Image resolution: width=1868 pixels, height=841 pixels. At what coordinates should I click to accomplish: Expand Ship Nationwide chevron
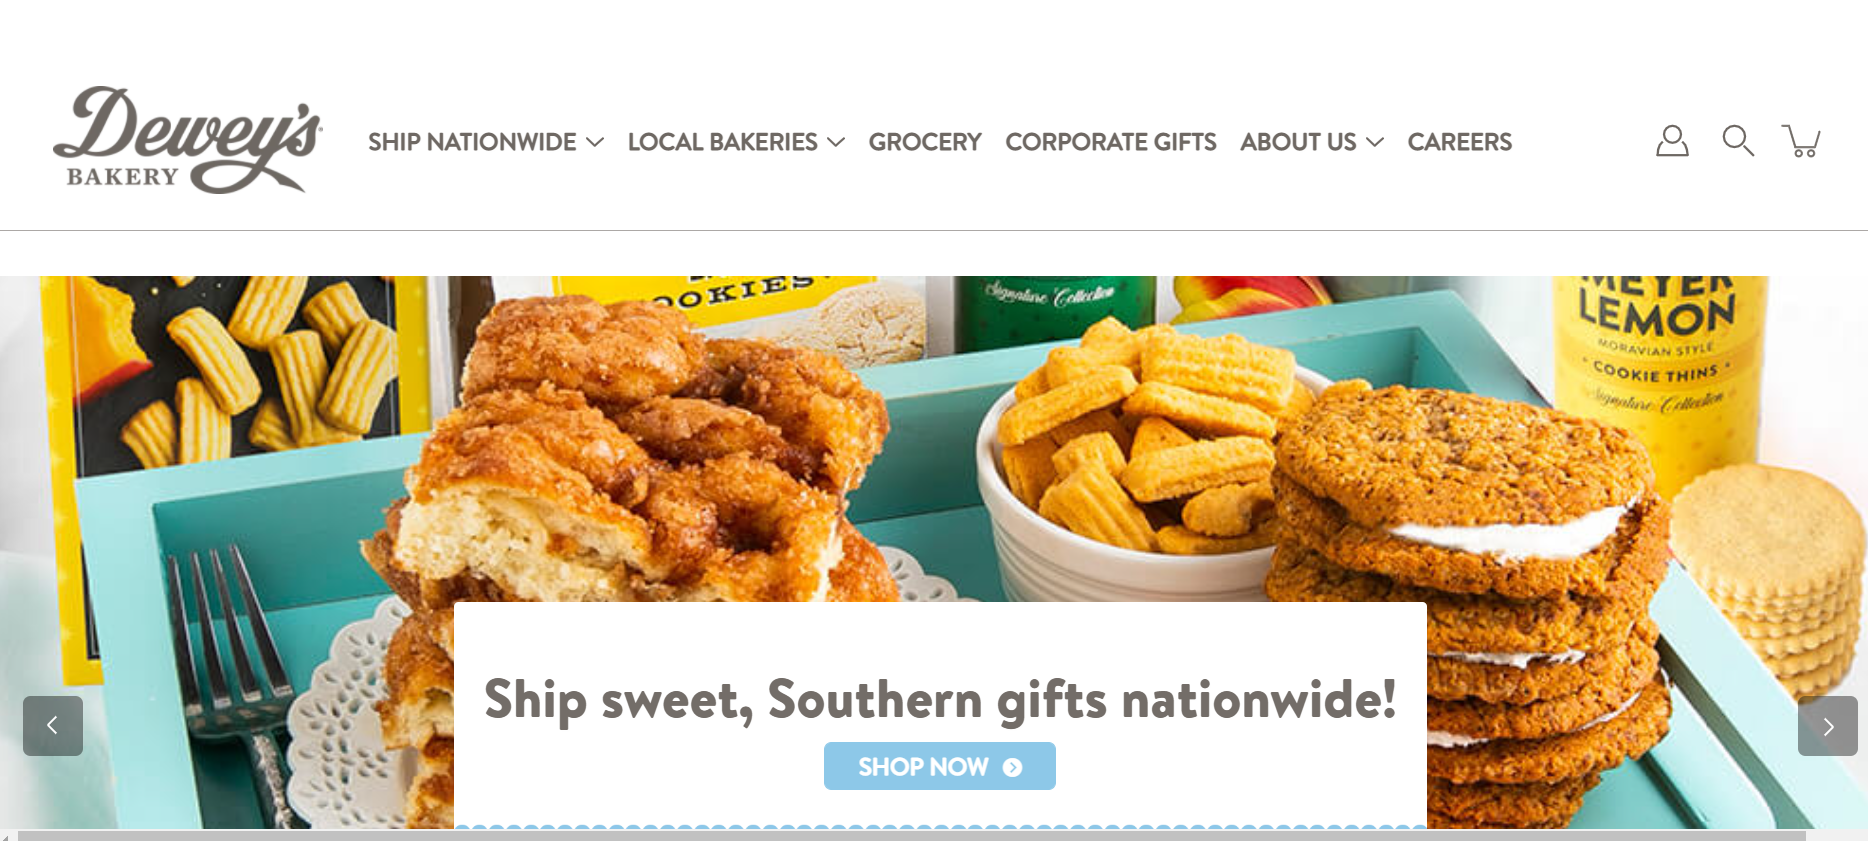point(595,142)
